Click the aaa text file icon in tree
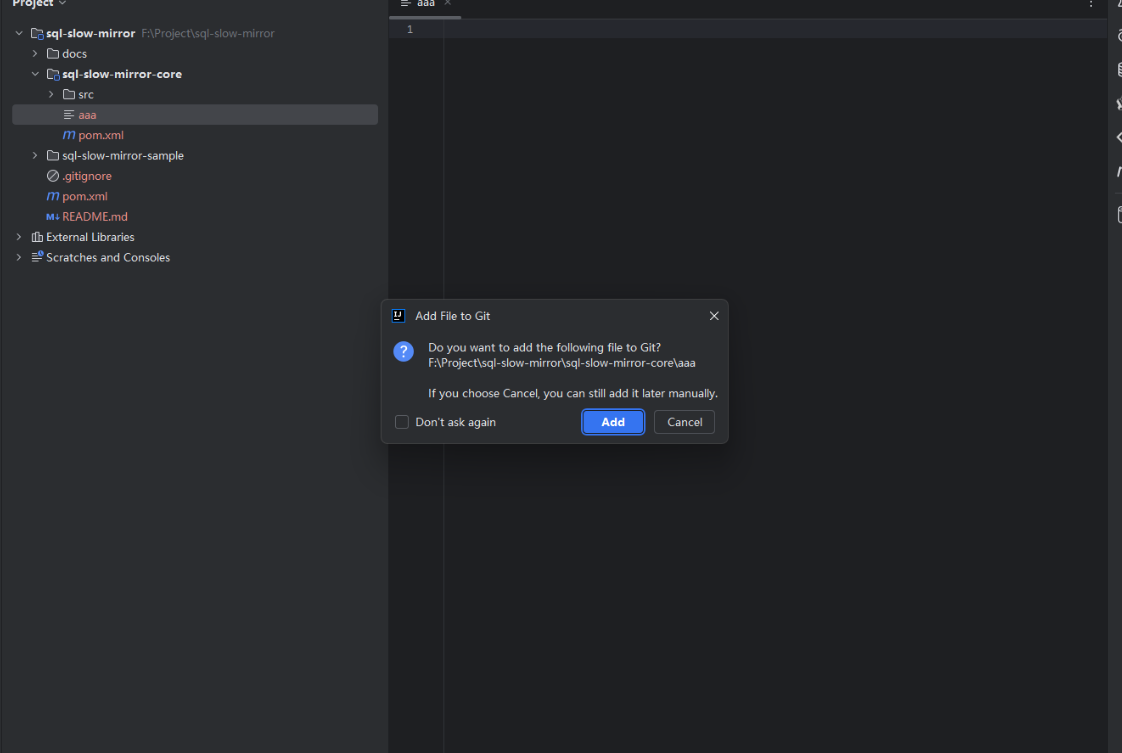Viewport: 1122px width, 753px height. pos(69,115)
